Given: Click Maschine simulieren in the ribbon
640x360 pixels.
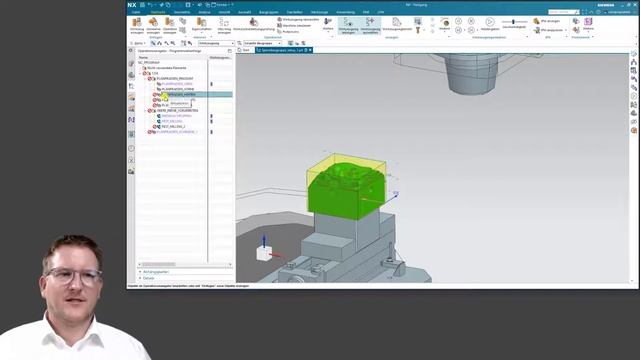Looking at the screenshot, I should (294, 25).
